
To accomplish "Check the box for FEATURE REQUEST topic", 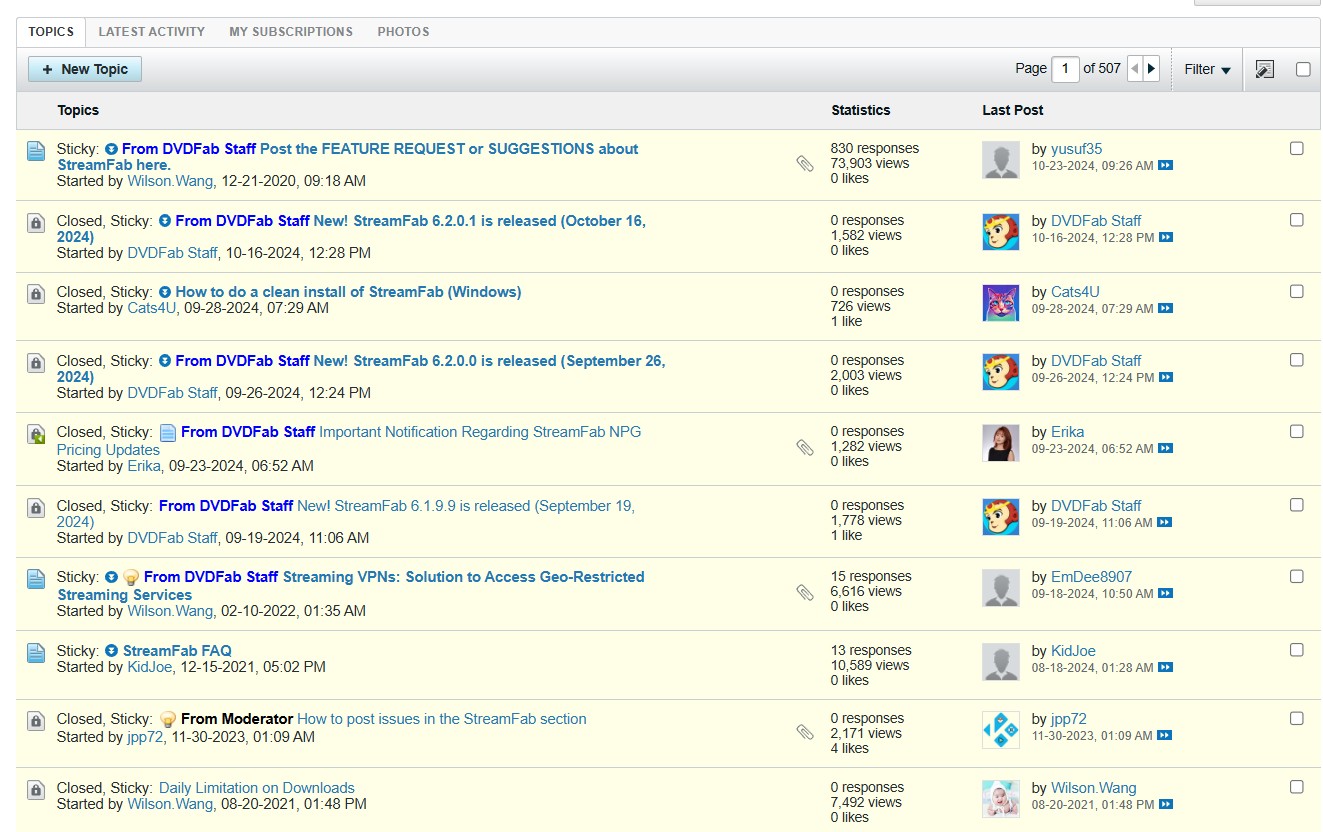I will point(1297,149).
